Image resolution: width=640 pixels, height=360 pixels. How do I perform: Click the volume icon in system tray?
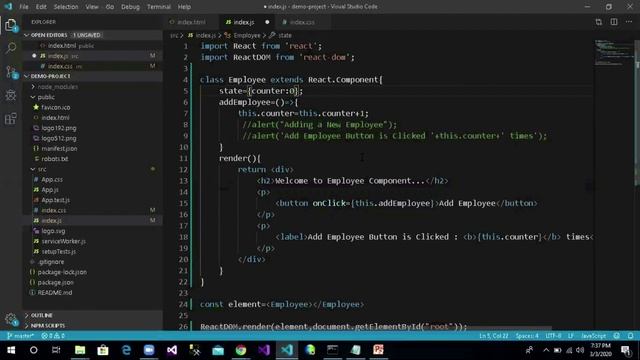click(x=580, y=350)
